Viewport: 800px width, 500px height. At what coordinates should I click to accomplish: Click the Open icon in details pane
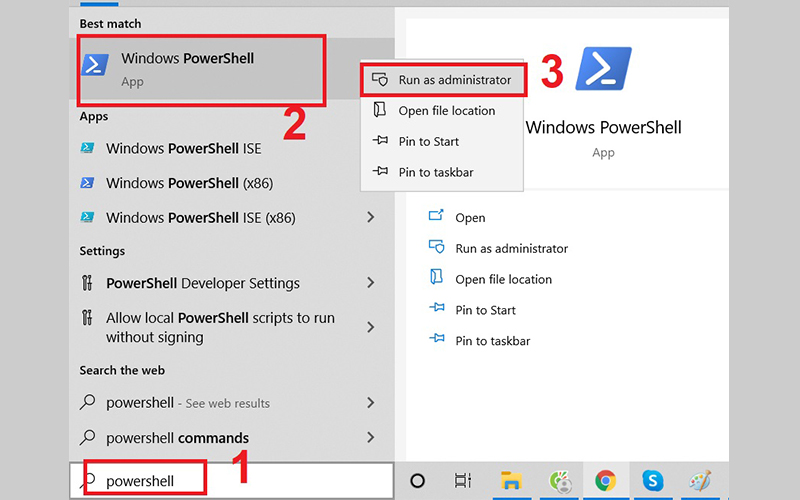(436, 215)
